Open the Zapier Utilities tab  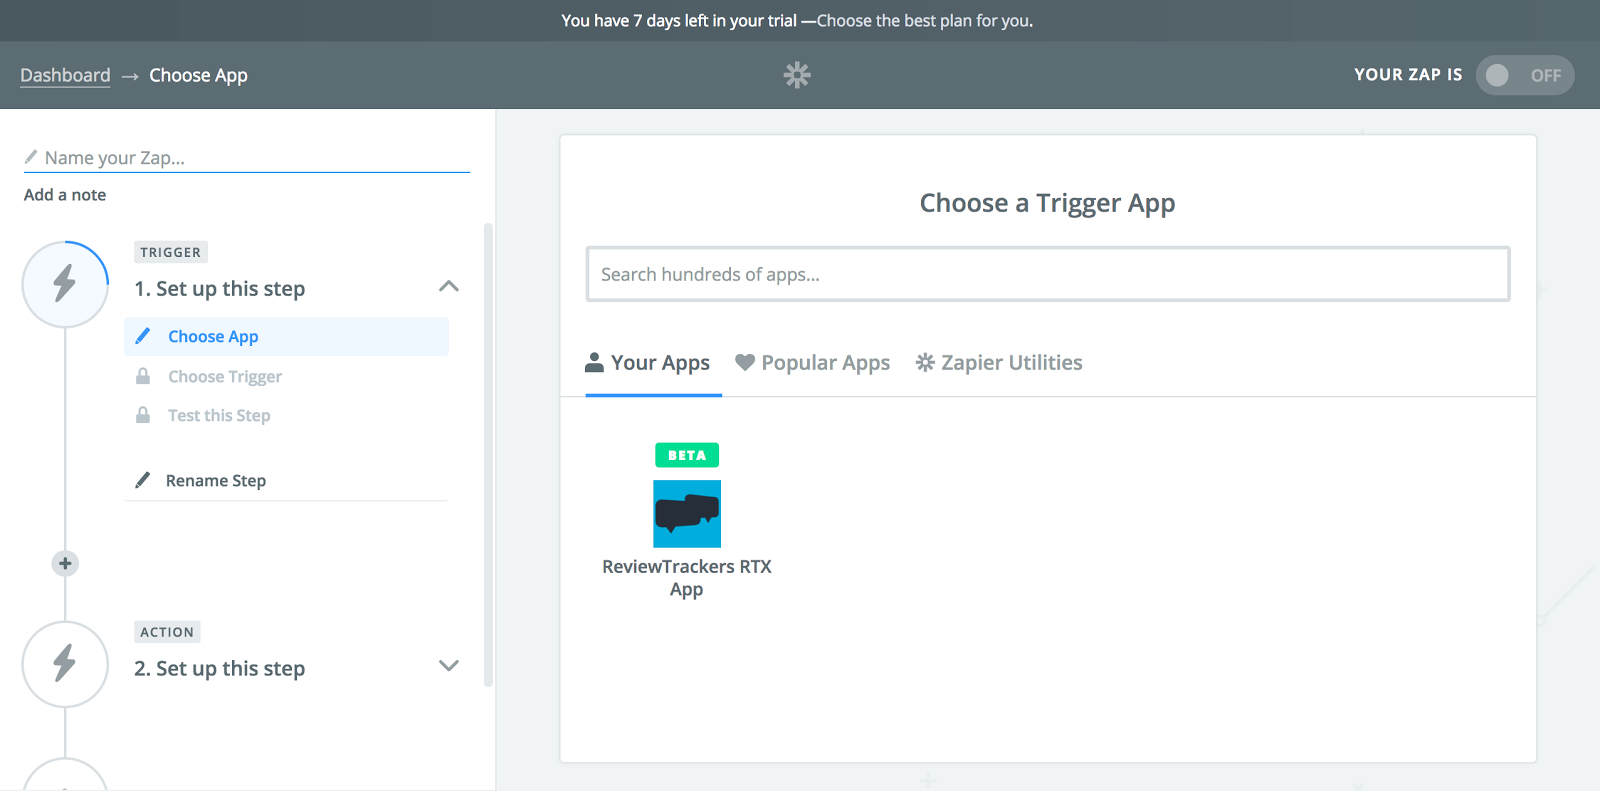[x=999, y=363]
